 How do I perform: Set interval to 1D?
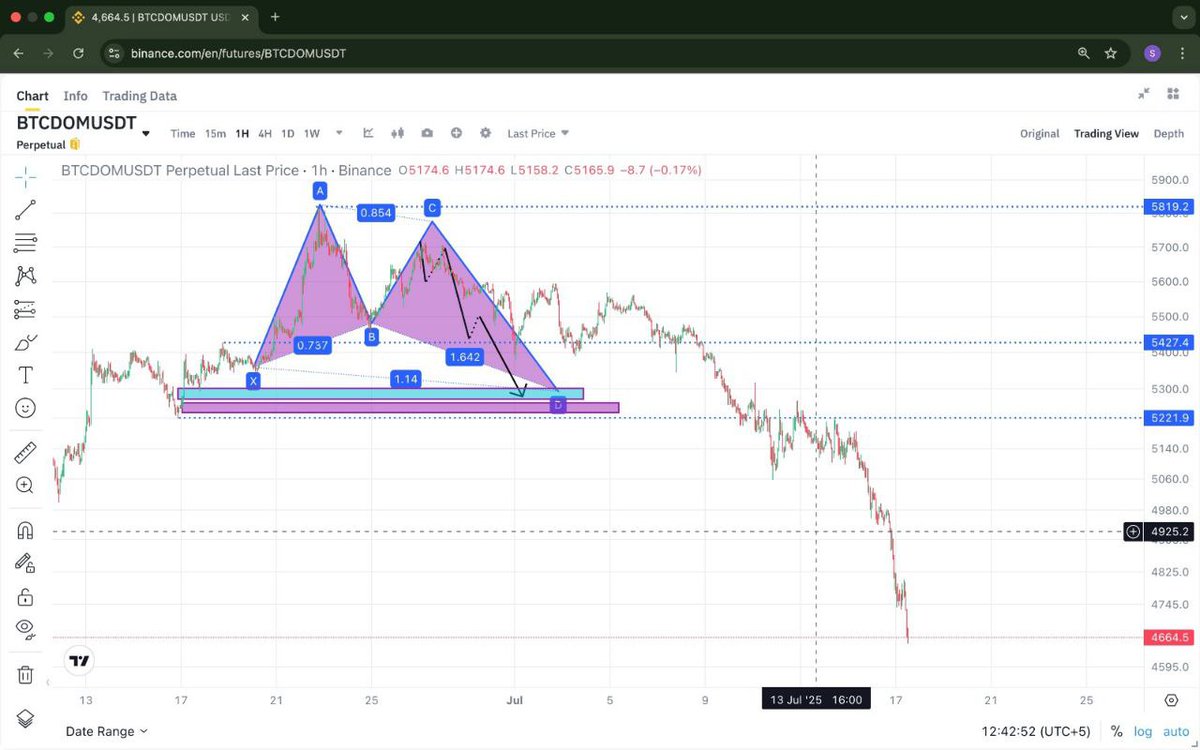[288, 133]
